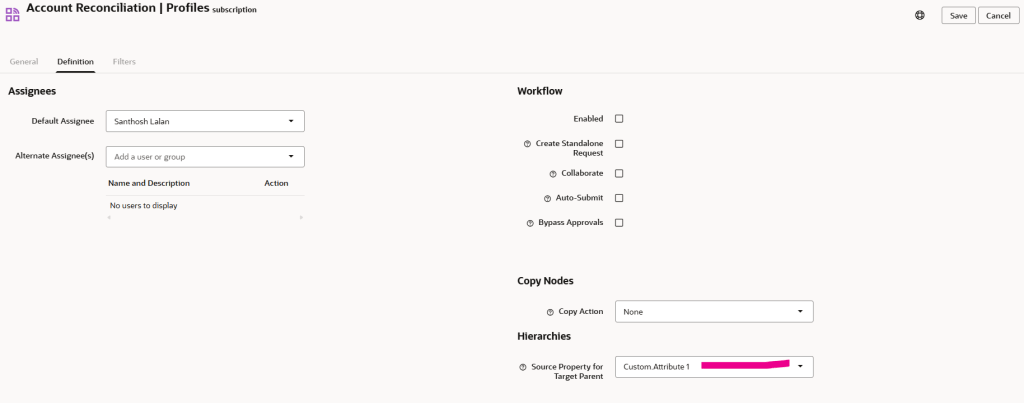Toggle the Bypass Approvals checkbox

[619, 223]
